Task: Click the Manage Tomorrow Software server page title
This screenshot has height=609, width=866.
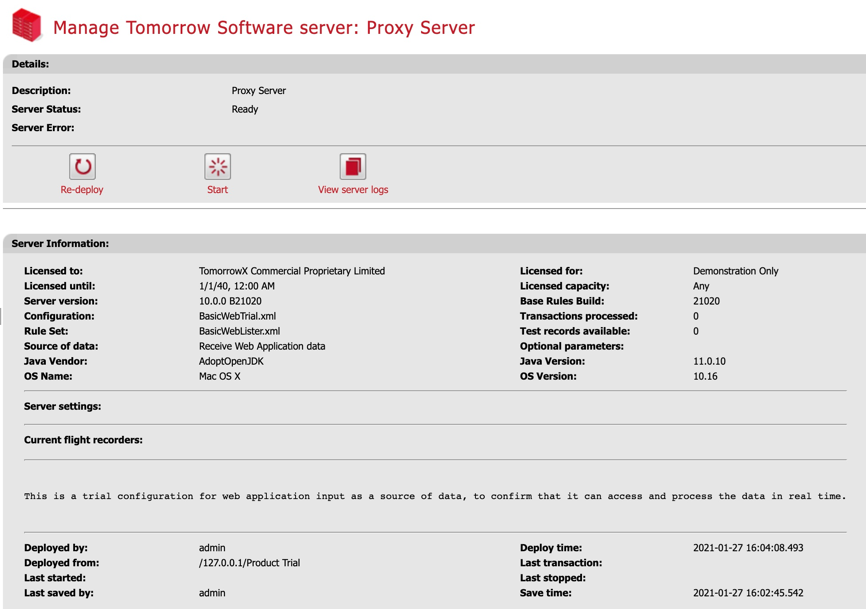Action: coord(264,27)
